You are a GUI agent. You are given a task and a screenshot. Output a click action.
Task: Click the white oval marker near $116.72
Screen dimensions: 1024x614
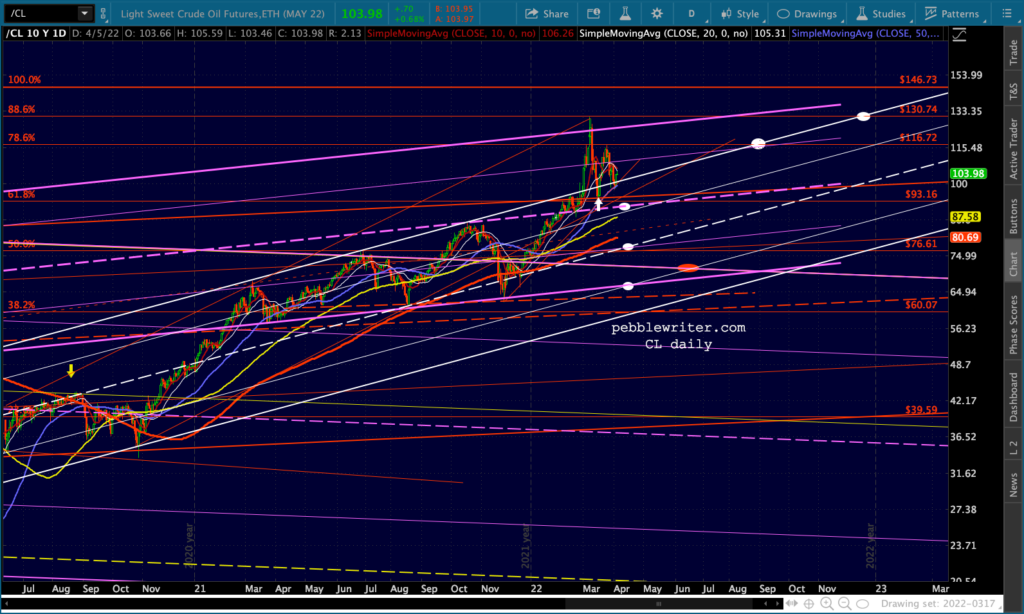[758, 143]
